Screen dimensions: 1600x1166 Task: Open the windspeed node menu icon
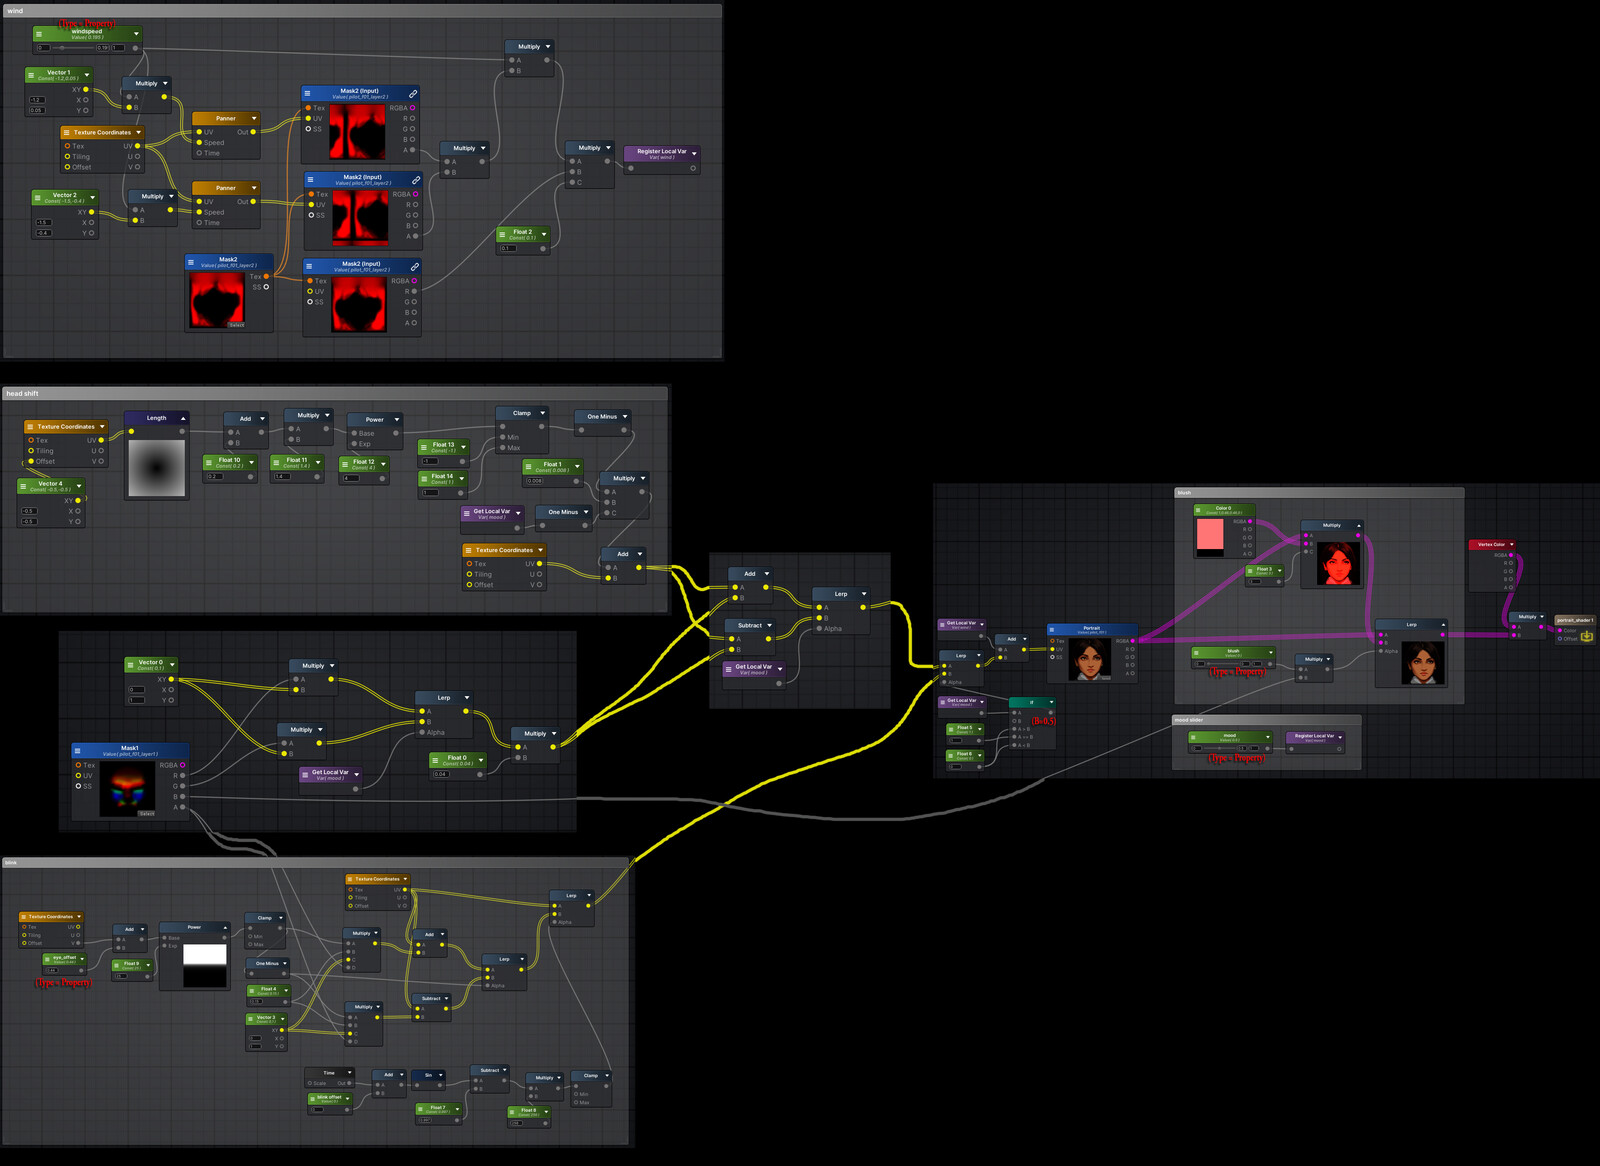click(39, 34)
